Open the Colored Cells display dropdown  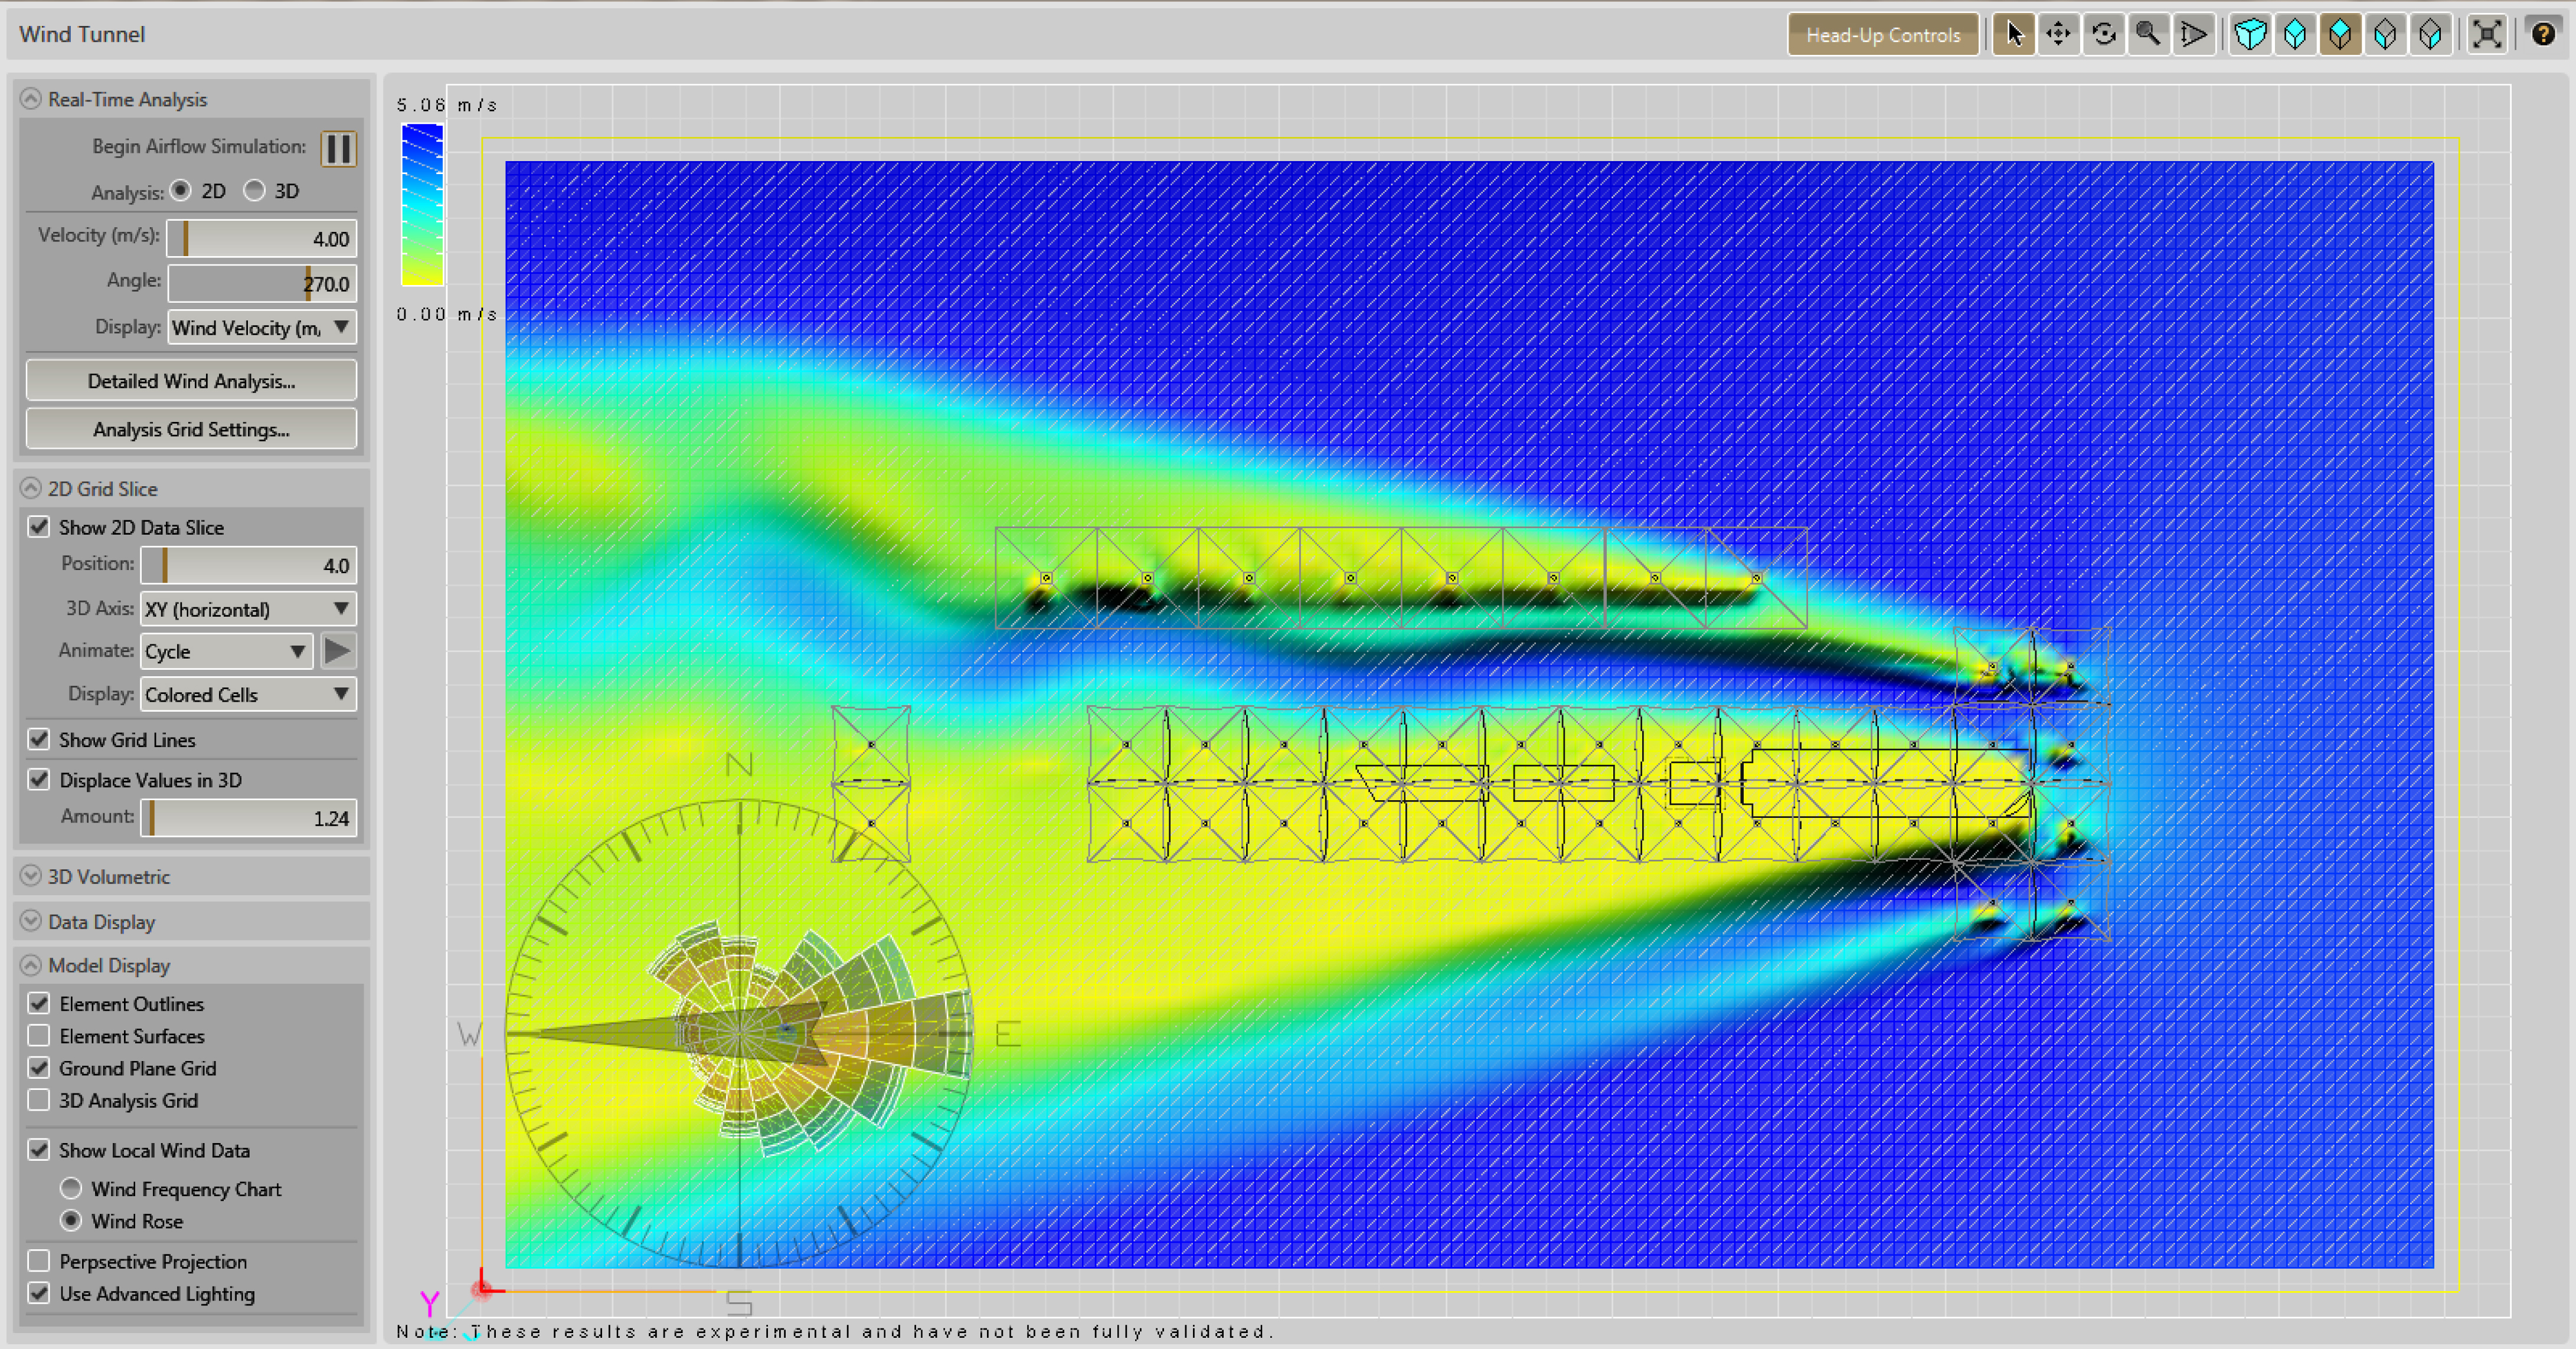tap(247, 694)
